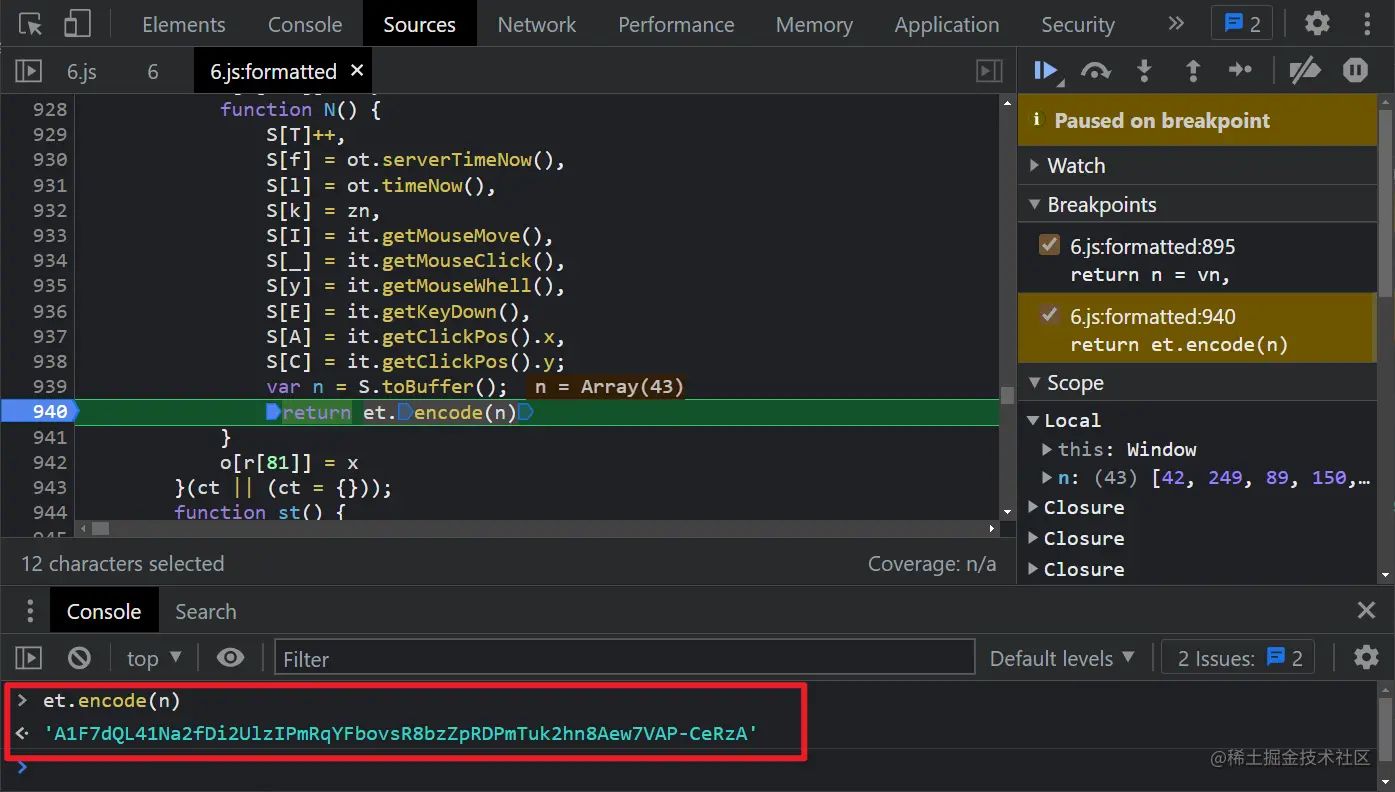Image resolution: width=1395 pixels, height=792 pixels.
Task: Toggle the device toolbar icon
Action: click(77, 24)
